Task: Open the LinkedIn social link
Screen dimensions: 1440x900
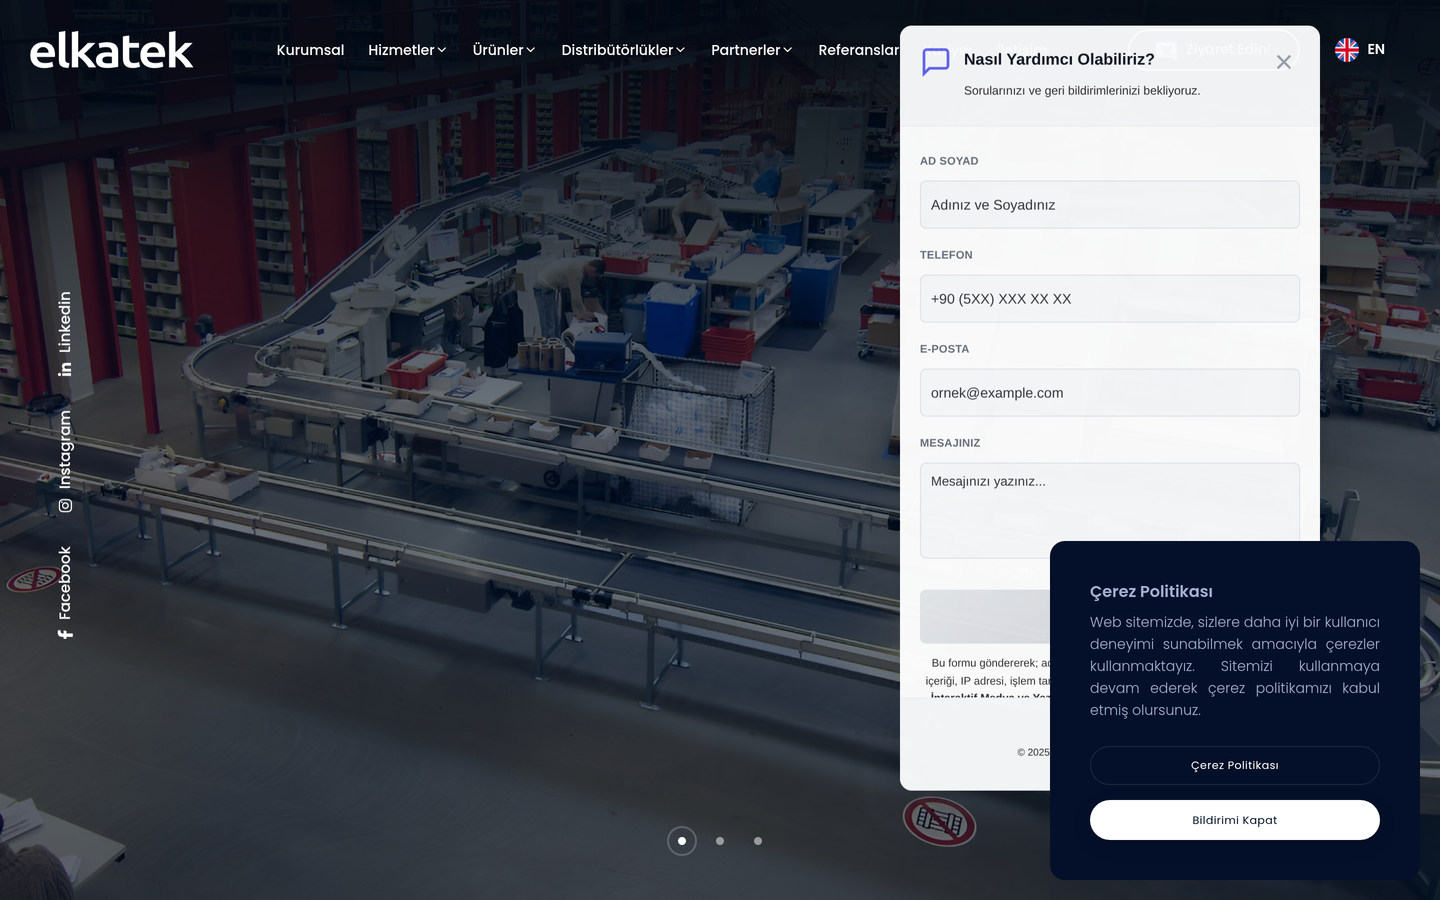Action: pyautogui.click(x=65, y=334)
